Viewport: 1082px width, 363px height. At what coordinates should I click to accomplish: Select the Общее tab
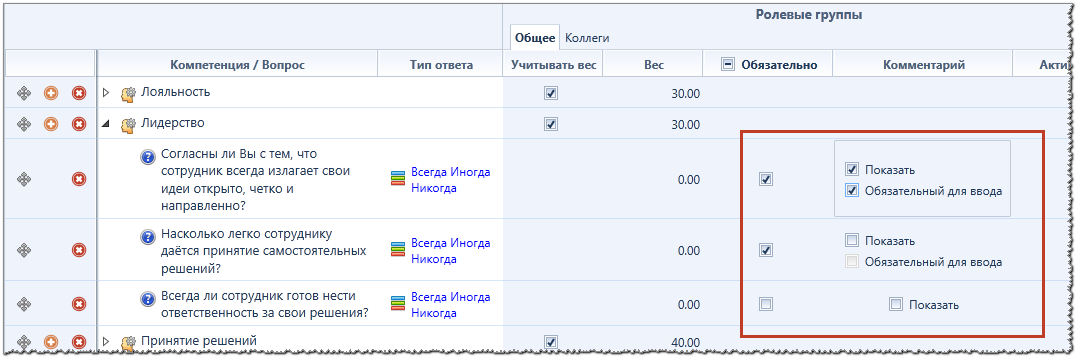[x=535, y=38]
